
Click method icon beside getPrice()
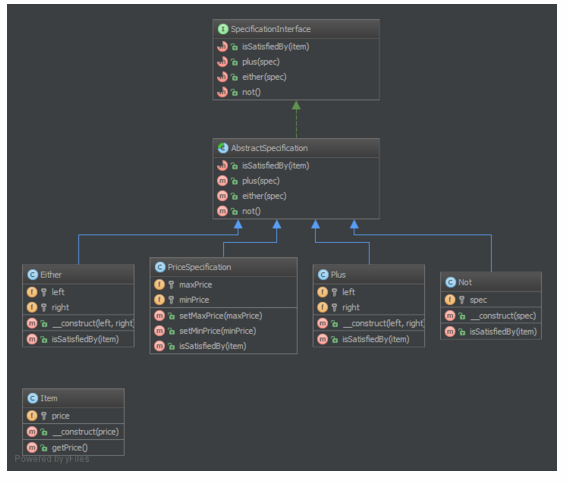(32, 448)
